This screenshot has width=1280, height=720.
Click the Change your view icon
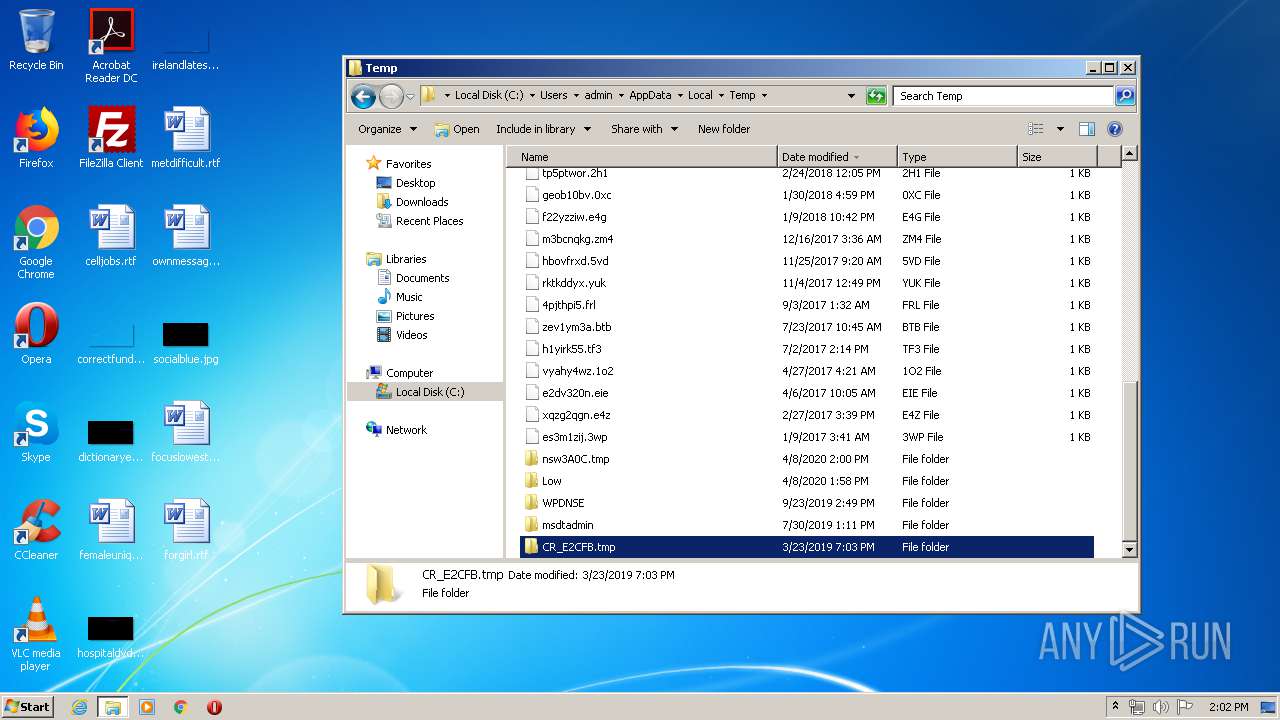pos(1036,129)
